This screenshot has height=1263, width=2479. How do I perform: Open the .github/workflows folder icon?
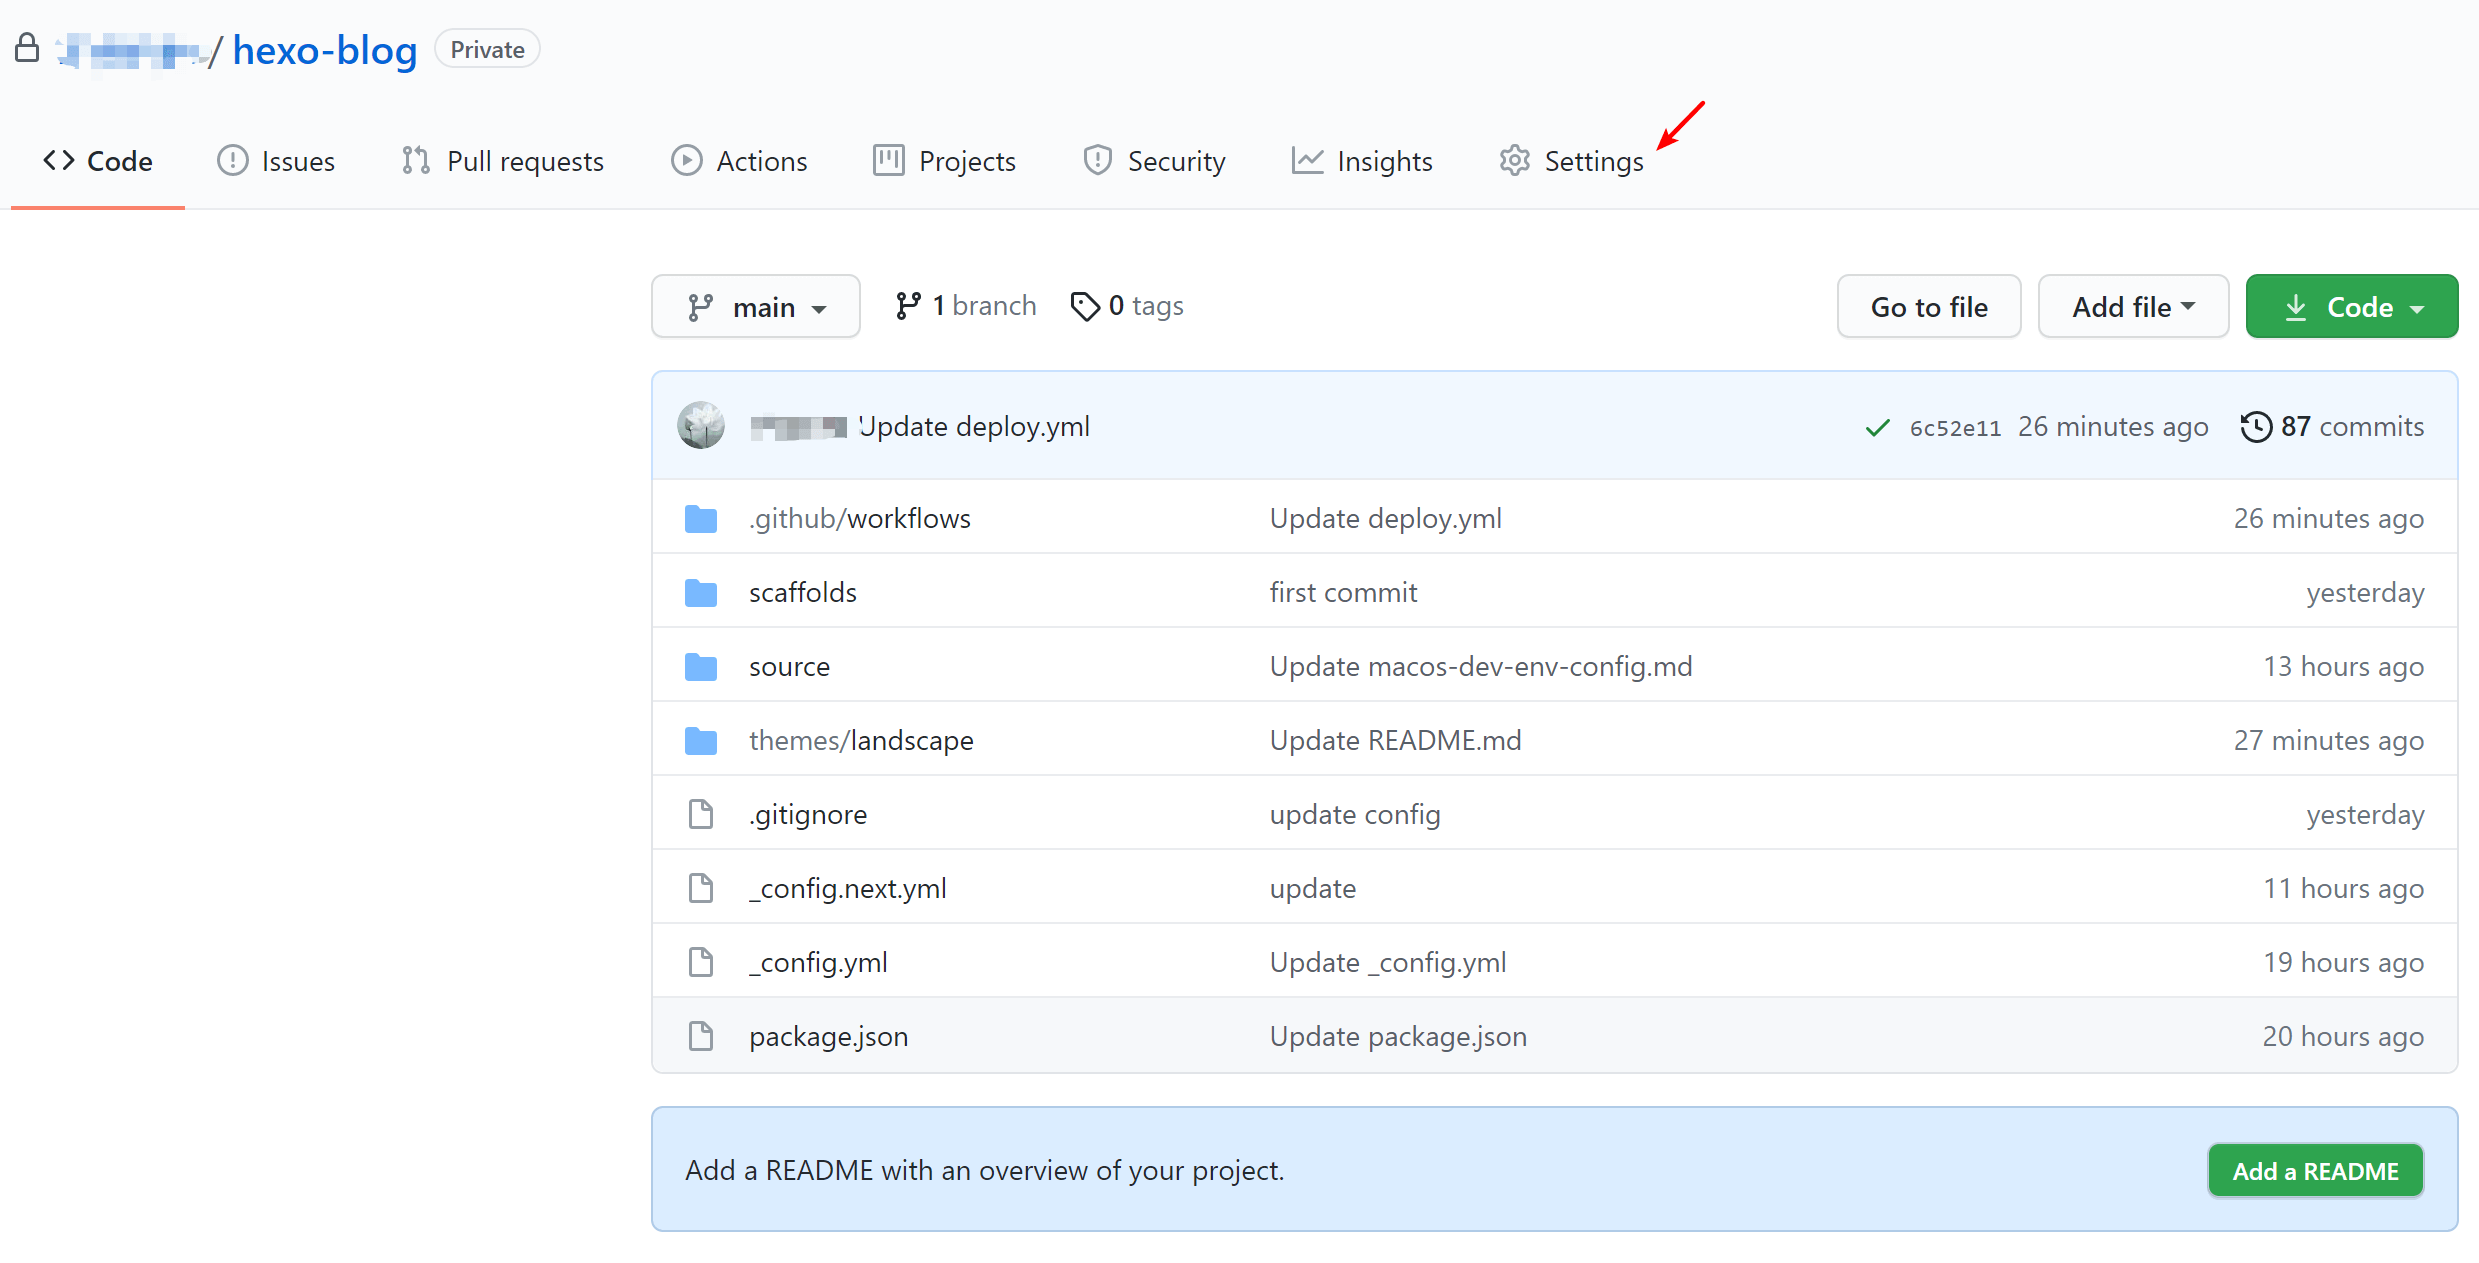[x=700, y=519]
